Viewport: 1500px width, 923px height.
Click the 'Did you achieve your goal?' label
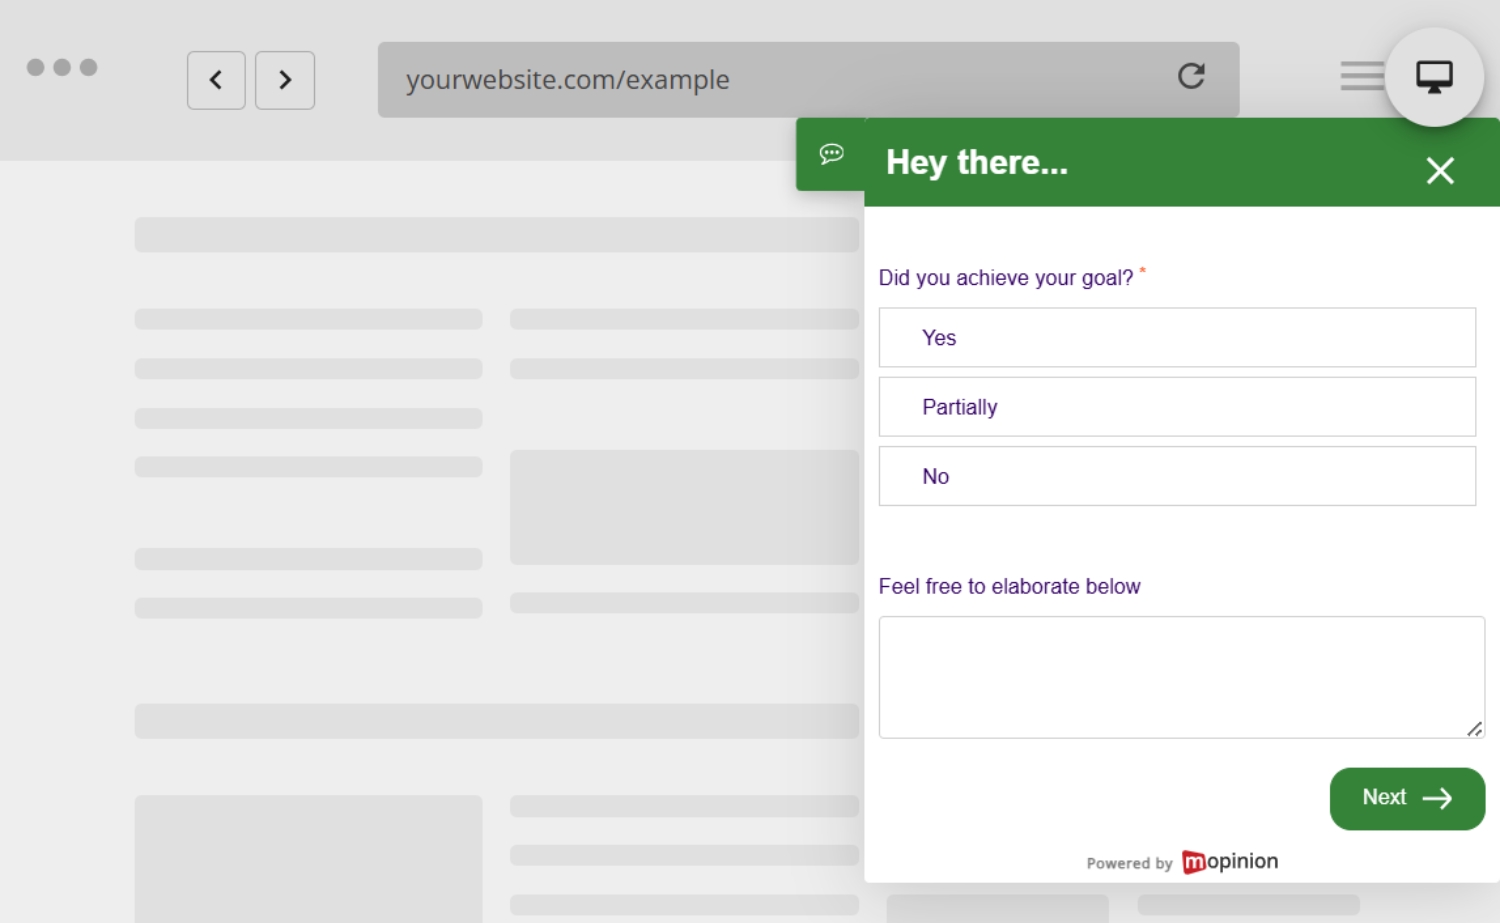click(x=1005, y=278)
